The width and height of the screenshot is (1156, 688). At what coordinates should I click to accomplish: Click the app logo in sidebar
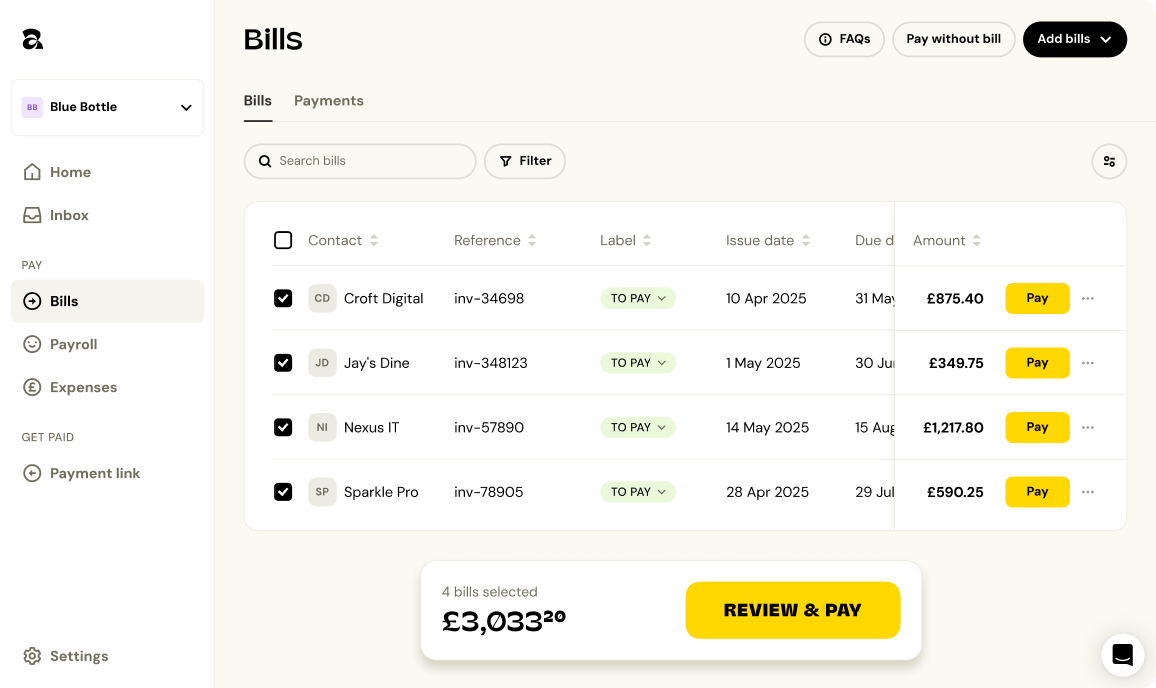pyautogui.click(x=33, y=39)
